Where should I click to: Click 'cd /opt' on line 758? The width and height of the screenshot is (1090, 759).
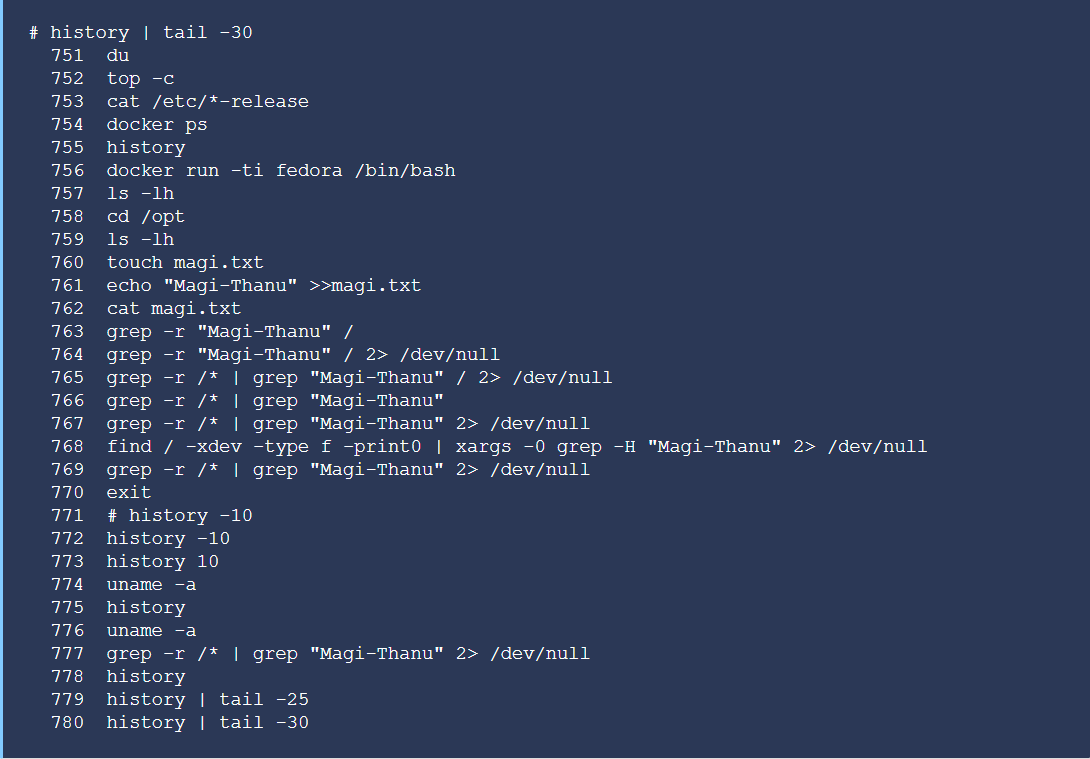coord(145,217)
